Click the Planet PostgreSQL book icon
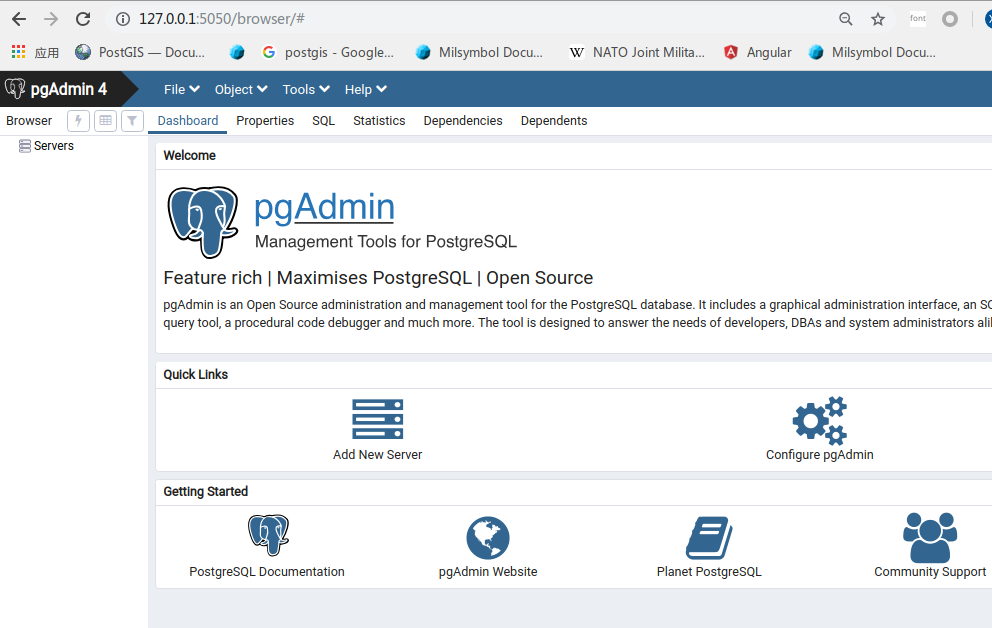992x628 pixels. click(x=709, y=538)
